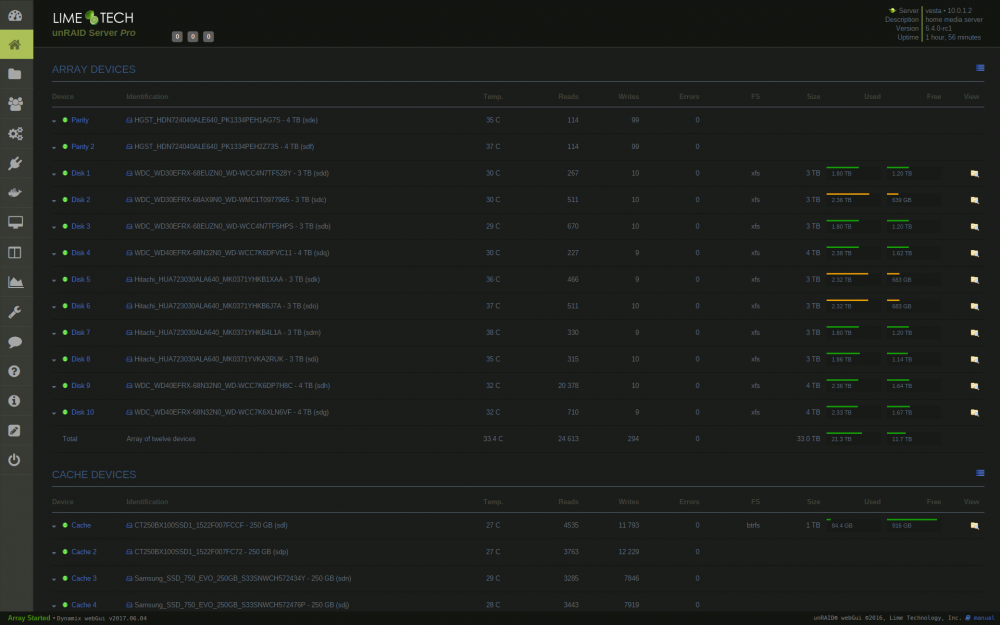Open the VMs monitor icon in sidebar

click(x=15, y=222)
